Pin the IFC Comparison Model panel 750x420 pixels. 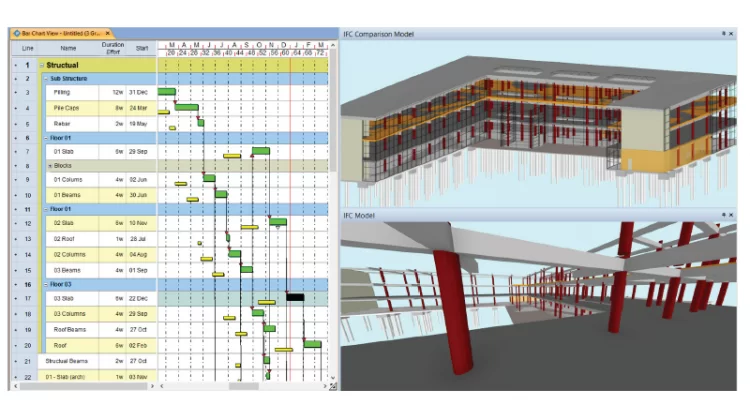coord(722,33)
